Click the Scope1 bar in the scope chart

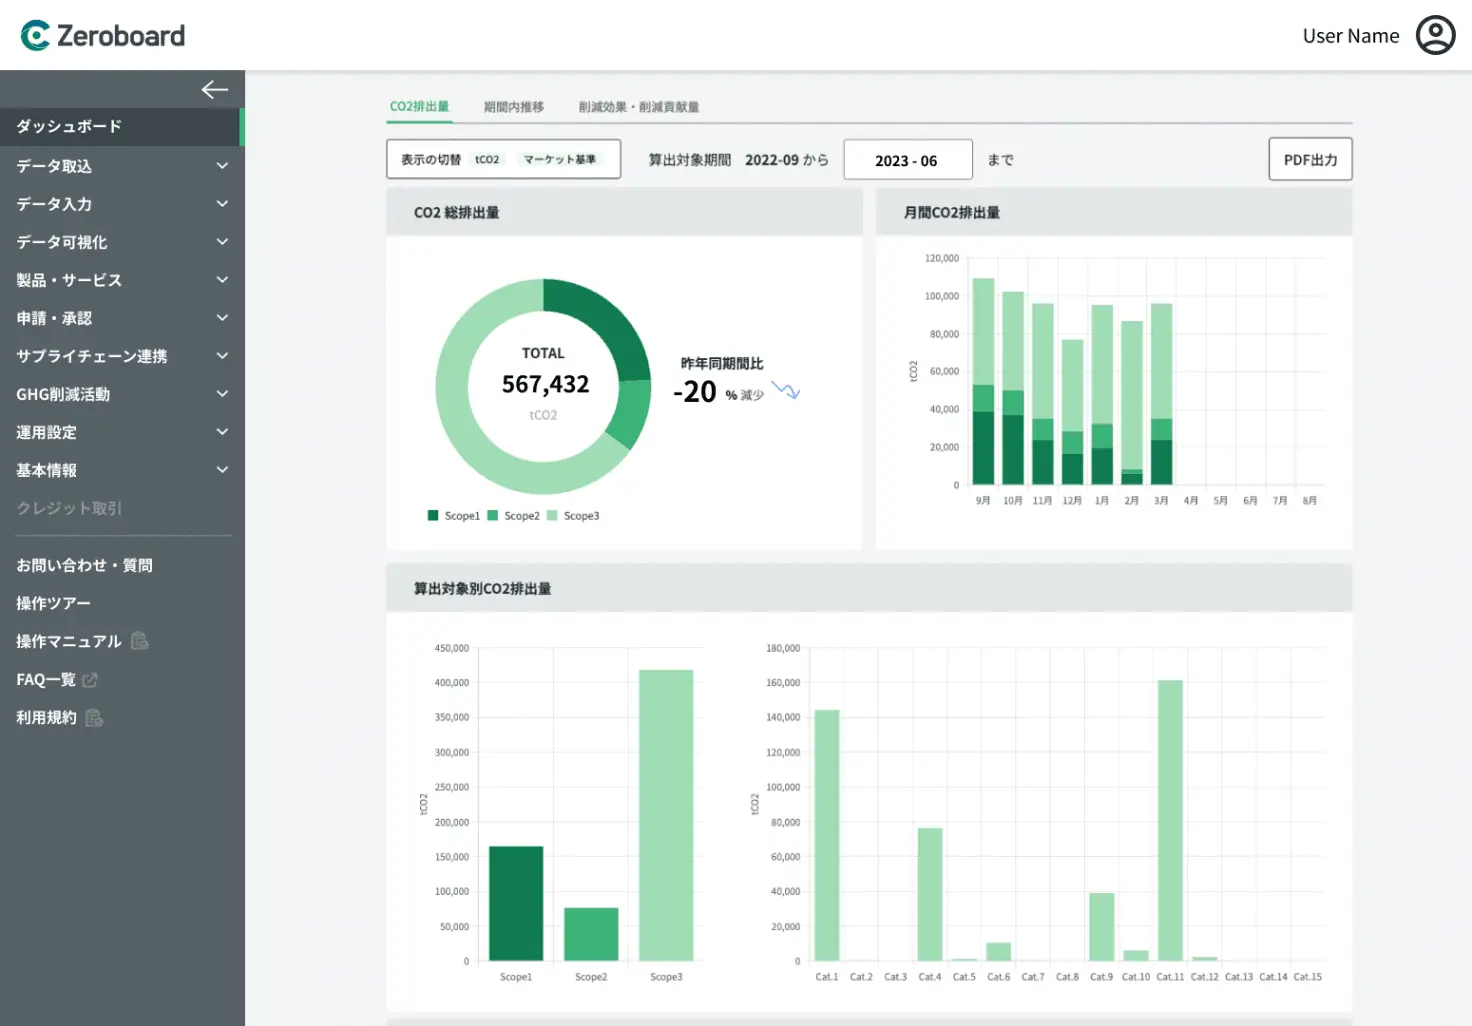point(516,903)
